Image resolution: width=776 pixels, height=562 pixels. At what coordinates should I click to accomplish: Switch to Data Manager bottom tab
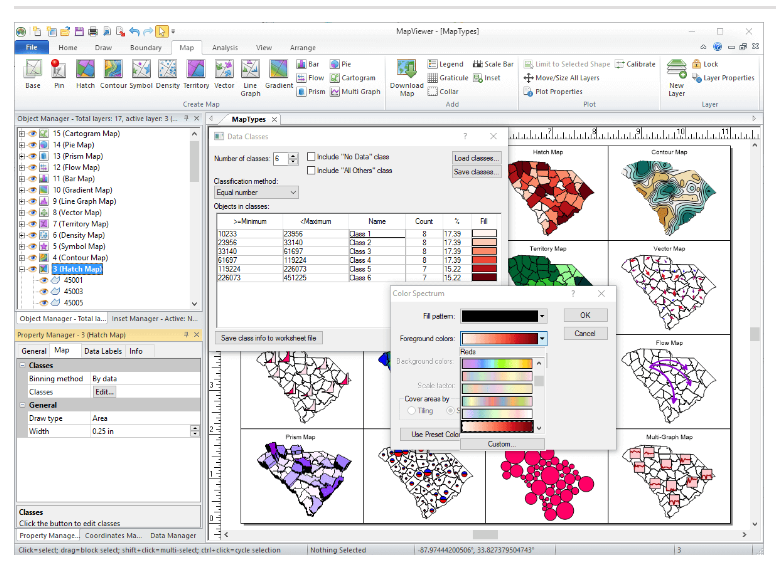pyautogui.click(x=173, y=535)
